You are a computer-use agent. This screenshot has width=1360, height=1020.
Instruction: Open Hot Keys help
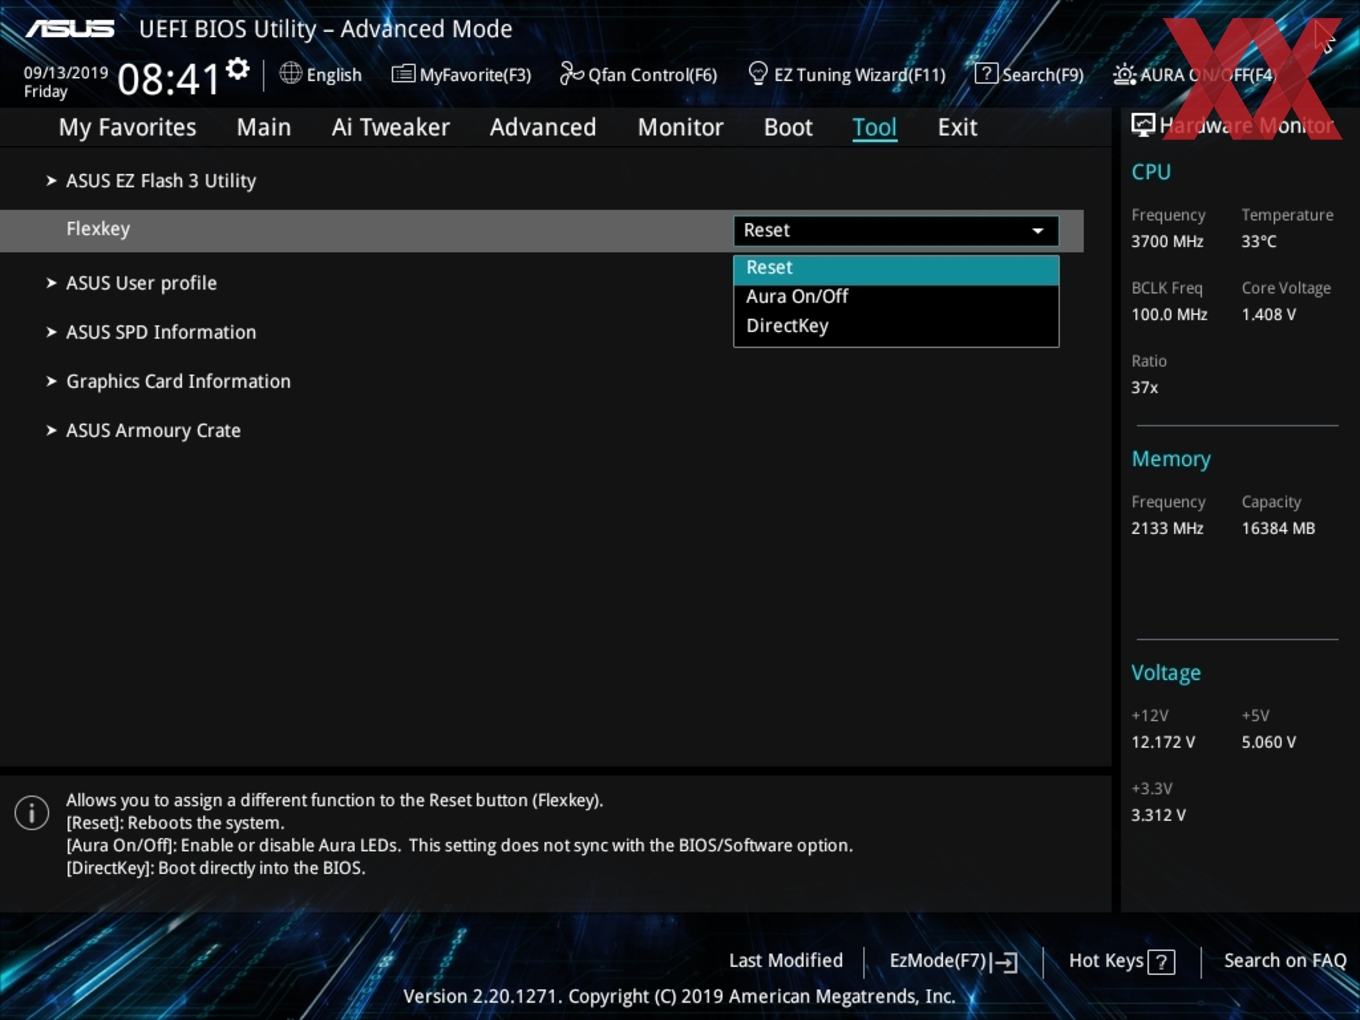click(x=1106, y=961)
